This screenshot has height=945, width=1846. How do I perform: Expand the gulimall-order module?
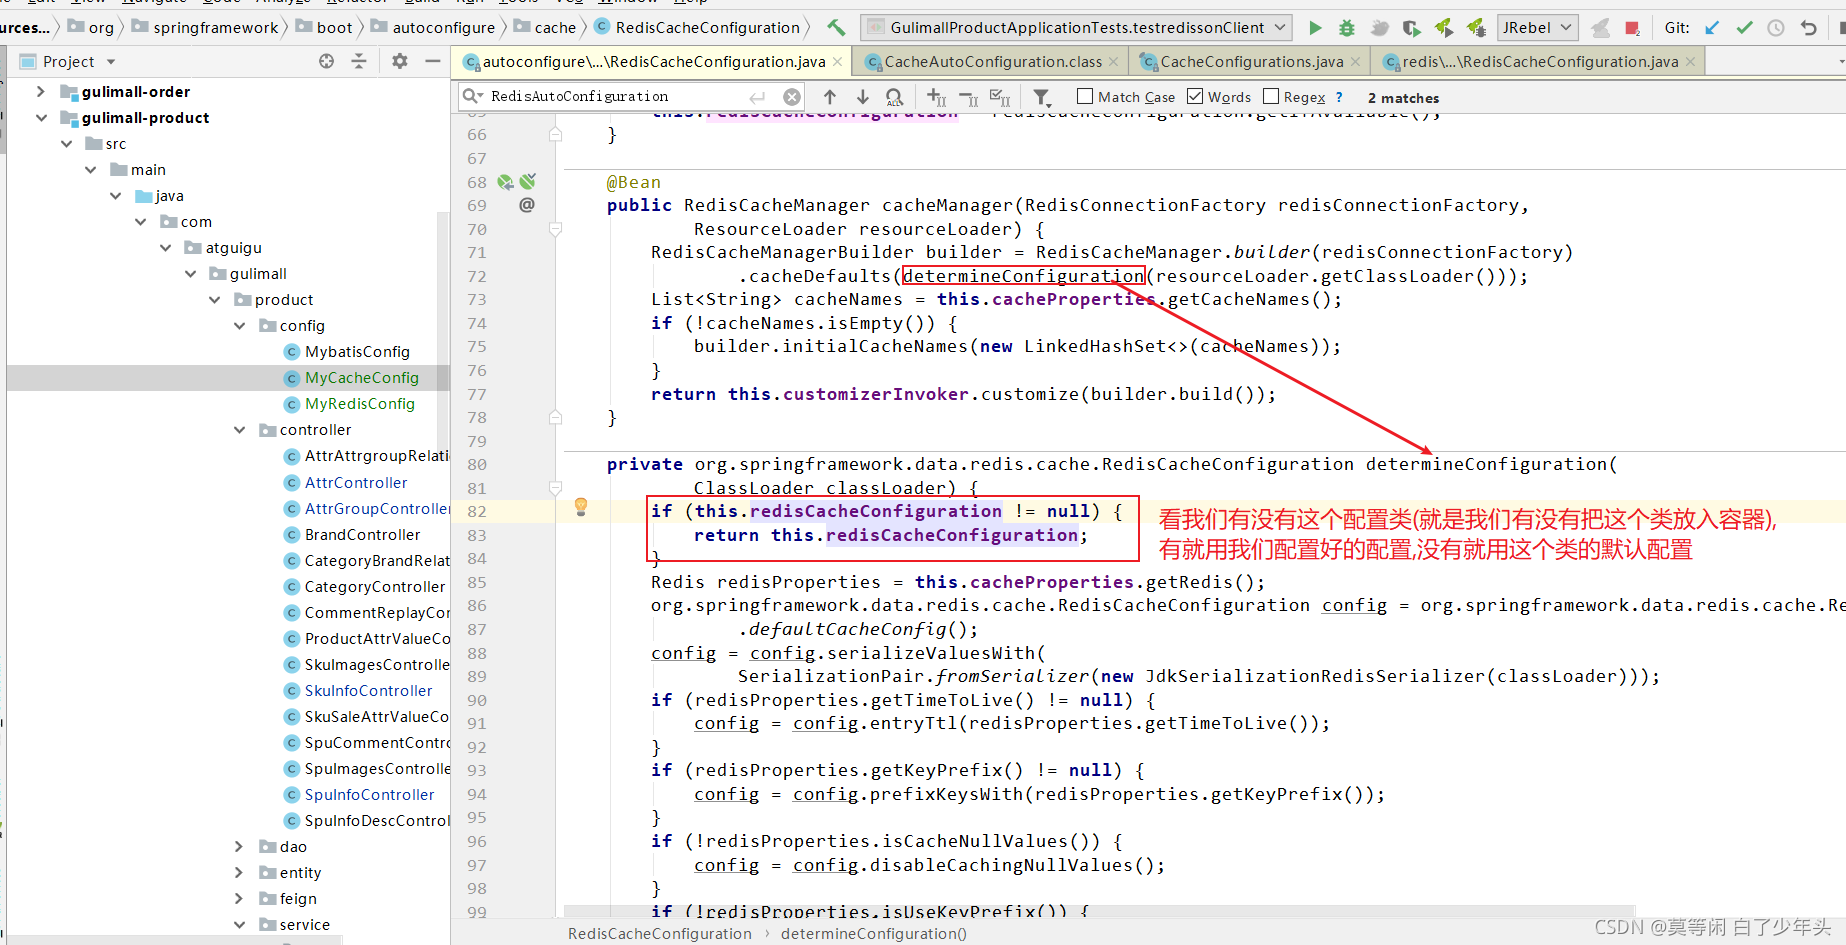[x=40, y=91]
